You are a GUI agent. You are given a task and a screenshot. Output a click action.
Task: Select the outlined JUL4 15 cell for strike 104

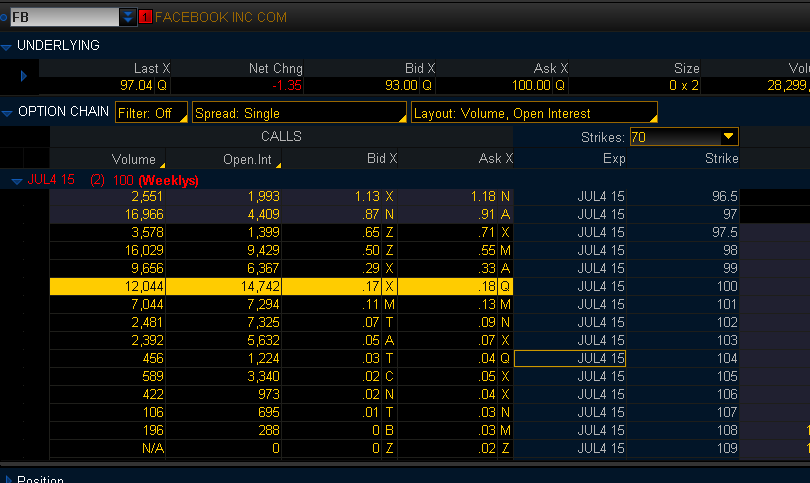click(570, 358)
